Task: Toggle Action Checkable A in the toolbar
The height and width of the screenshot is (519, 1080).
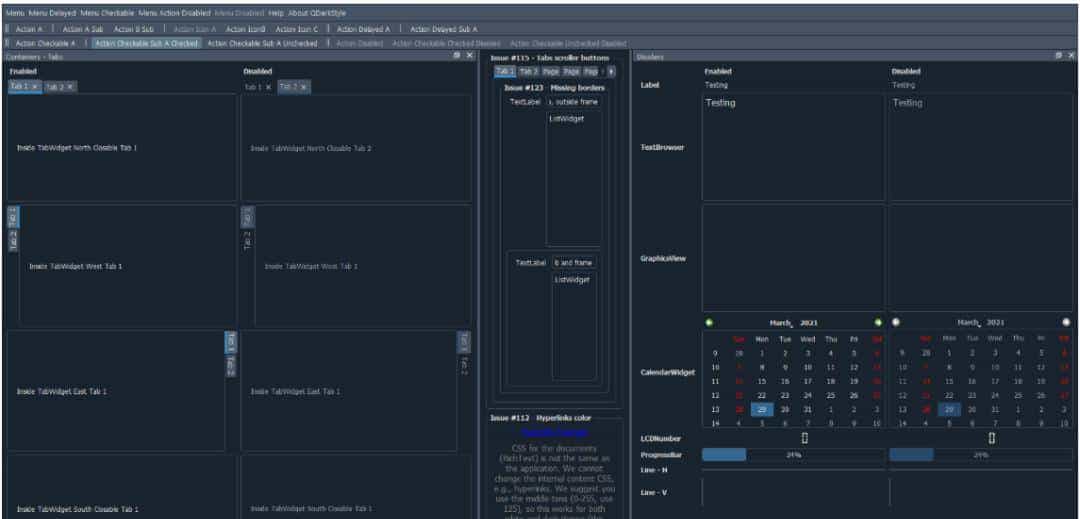Action: (x=45, y=43)
